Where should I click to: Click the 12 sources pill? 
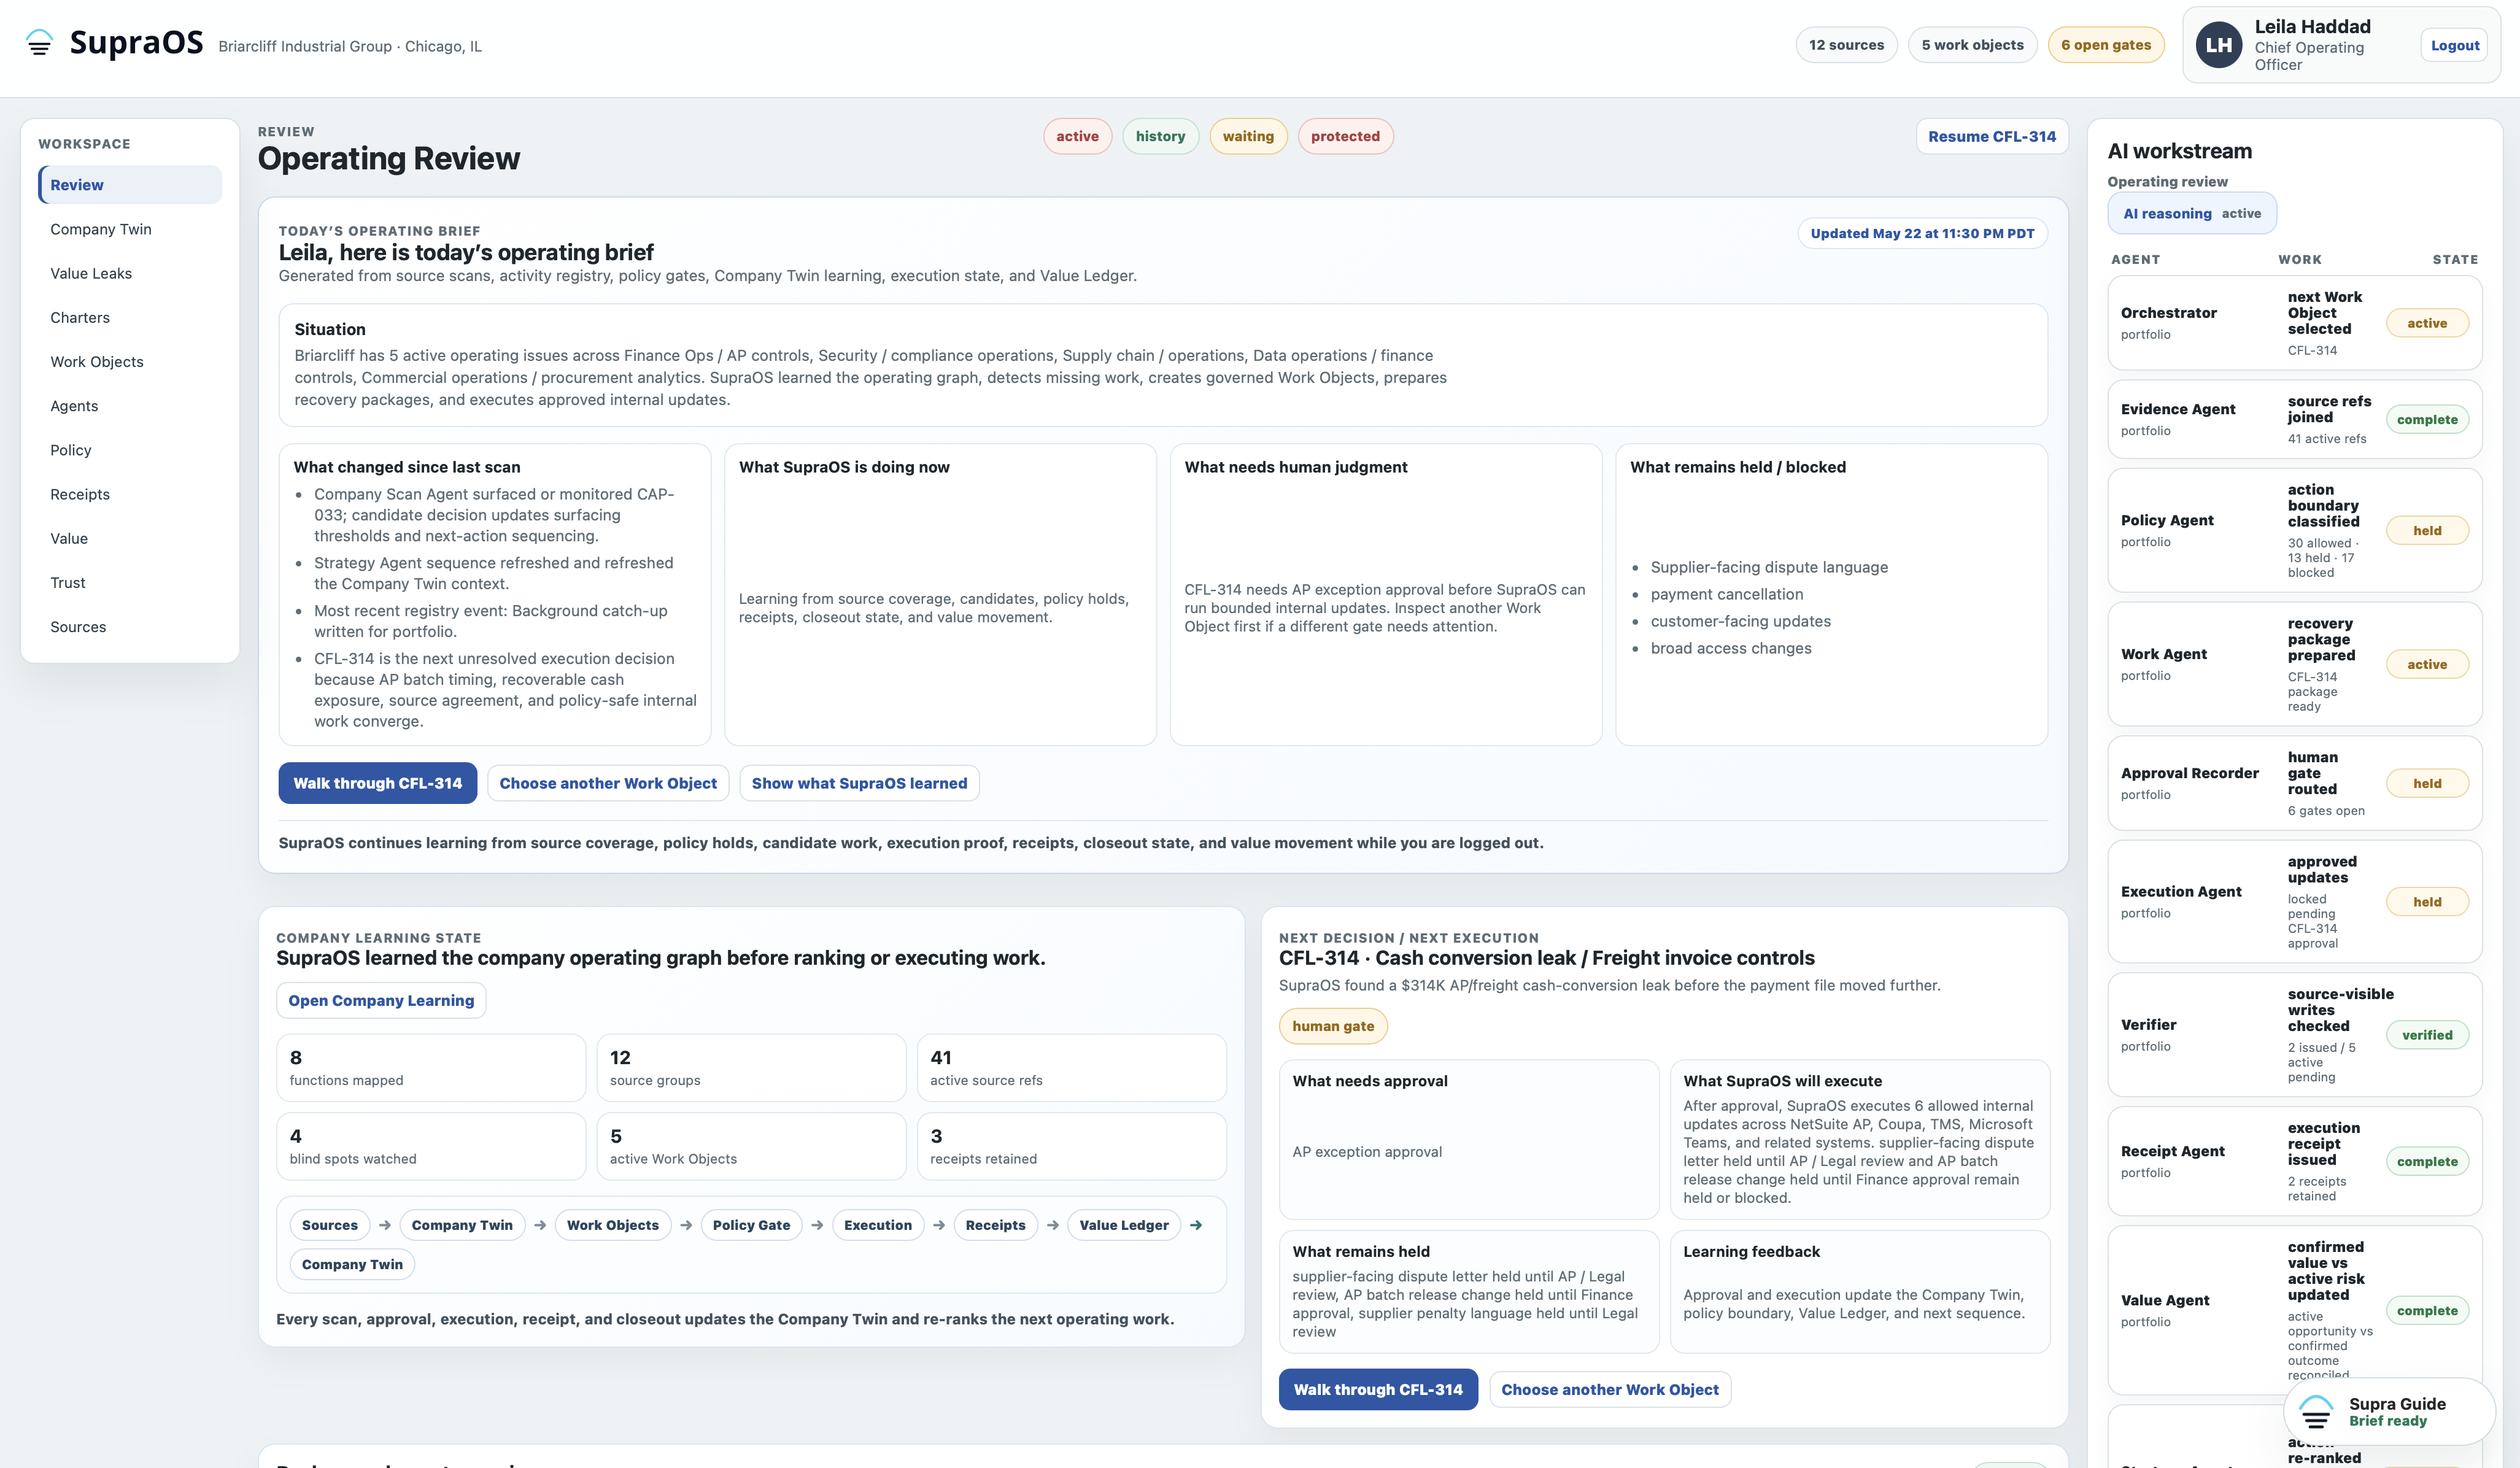tap(1846, 45)
